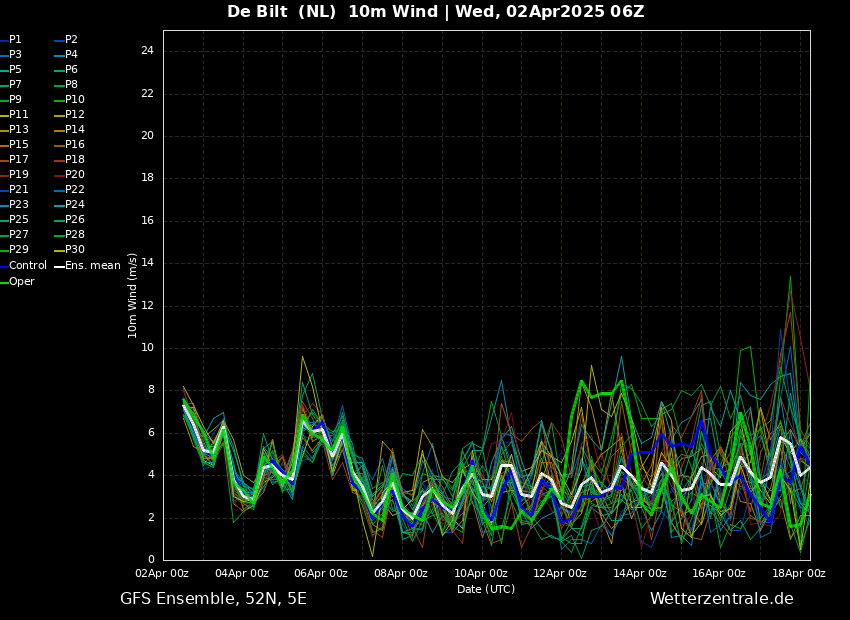Image resolution: width=850 pixels, height=620 pixels.
Task: Select the 18Apr 00z date tick label
Action: pyautogui.click(x=799, y=574)
